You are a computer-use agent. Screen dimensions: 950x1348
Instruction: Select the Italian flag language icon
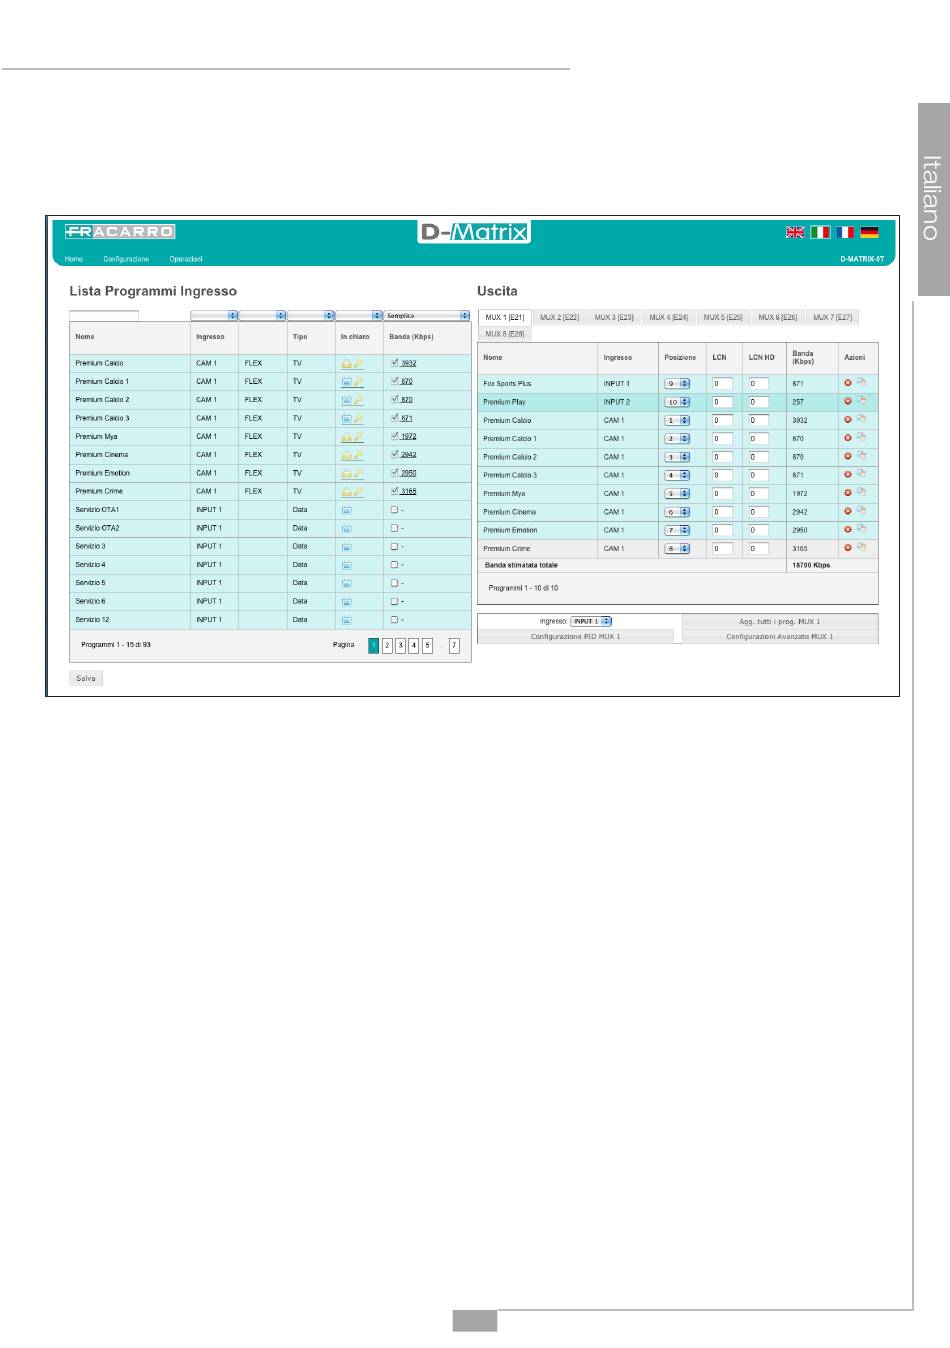(820, 232)
